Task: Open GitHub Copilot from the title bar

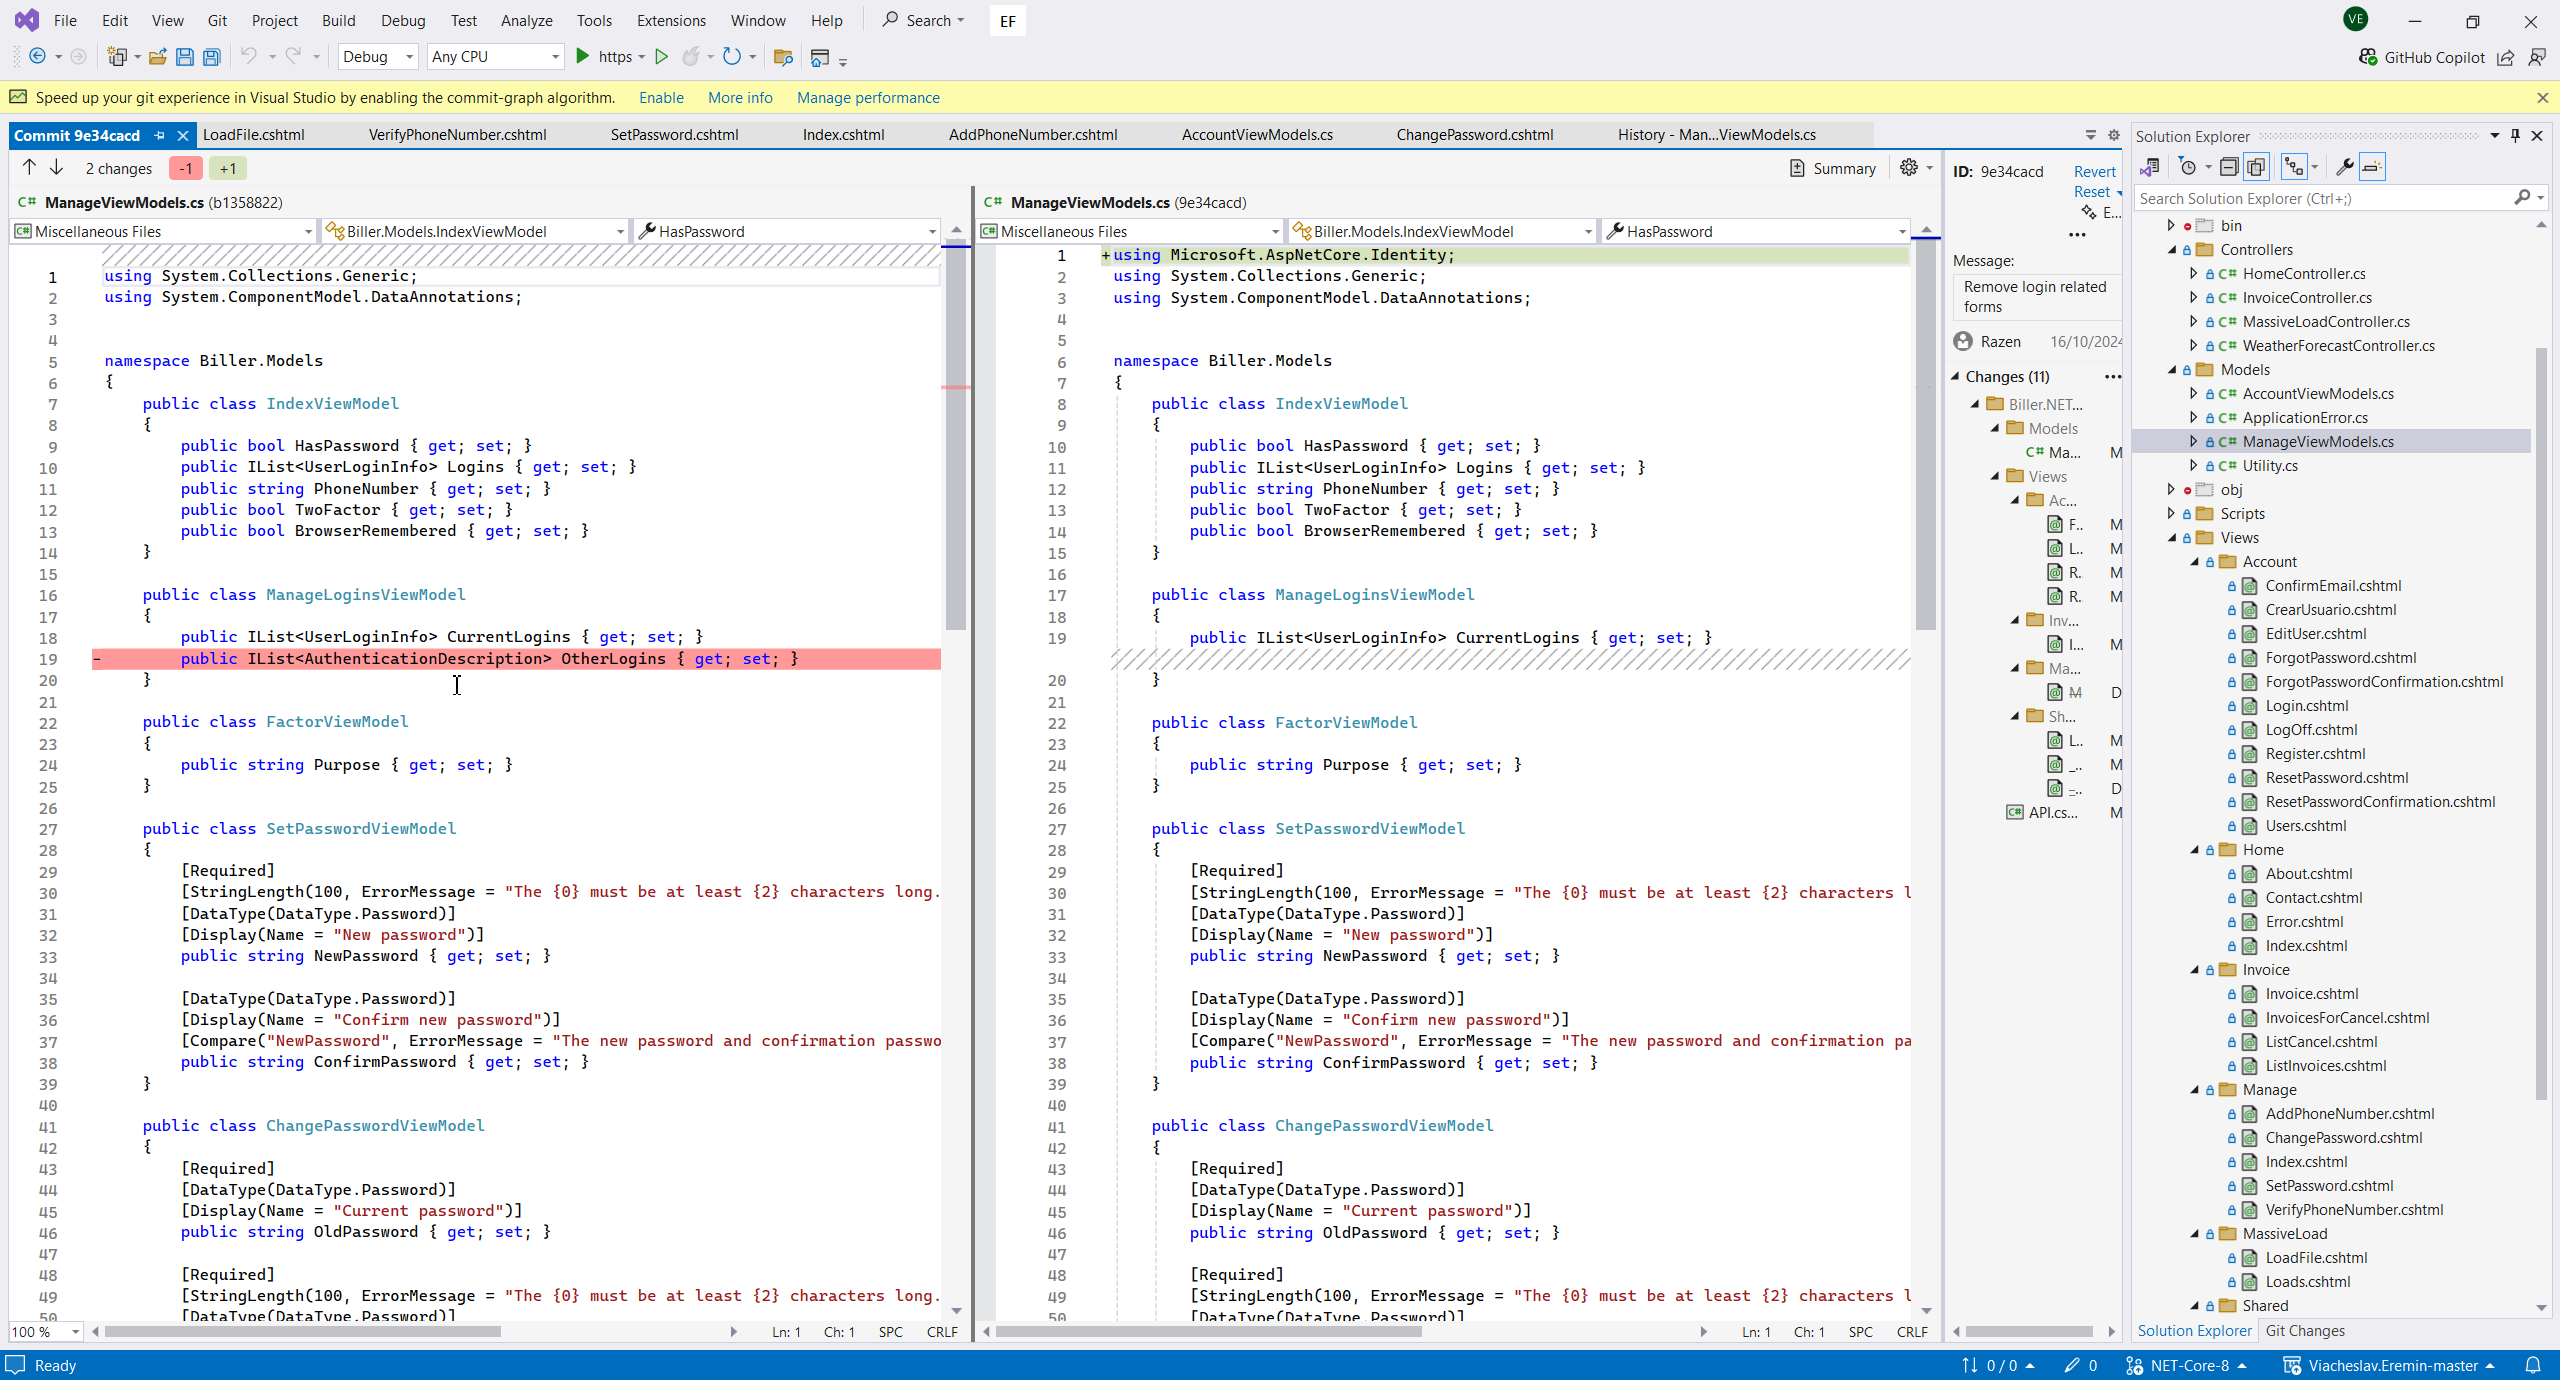Action: 2422,57
